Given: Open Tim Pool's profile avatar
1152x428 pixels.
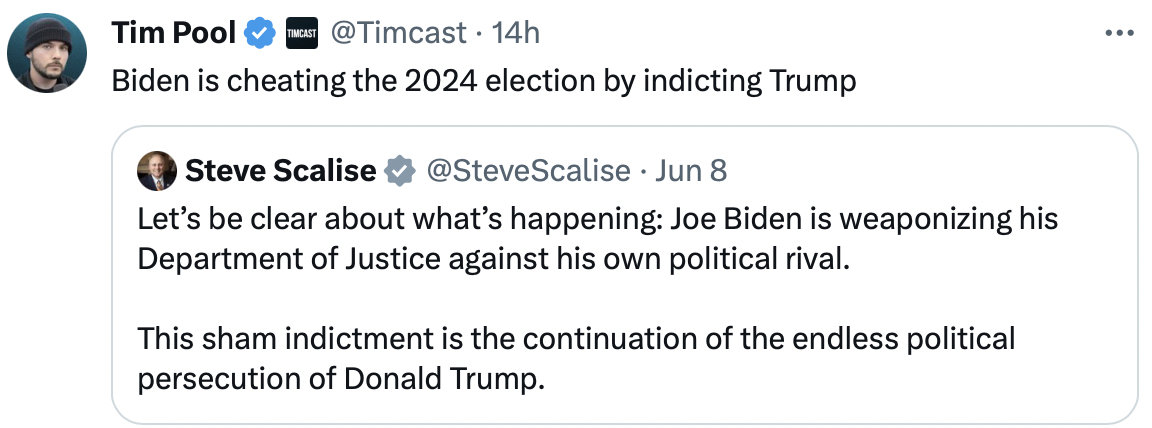Looking at the screenshot, I should pos(47,55).
